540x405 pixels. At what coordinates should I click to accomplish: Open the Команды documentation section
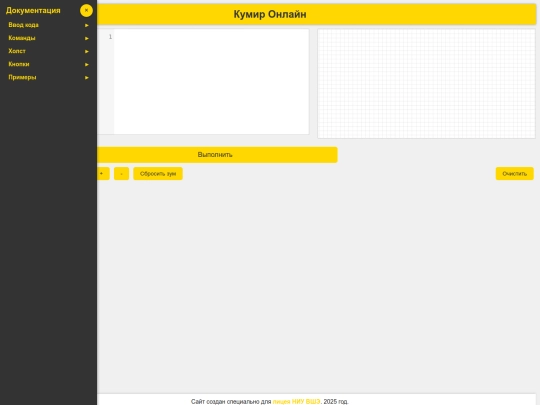click(x=48, y=38)
